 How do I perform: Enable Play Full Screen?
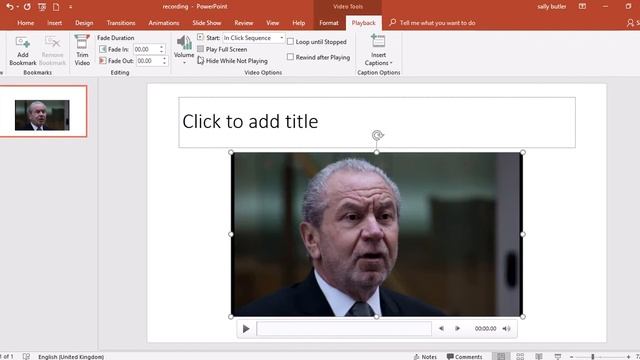tap(222, 49)
